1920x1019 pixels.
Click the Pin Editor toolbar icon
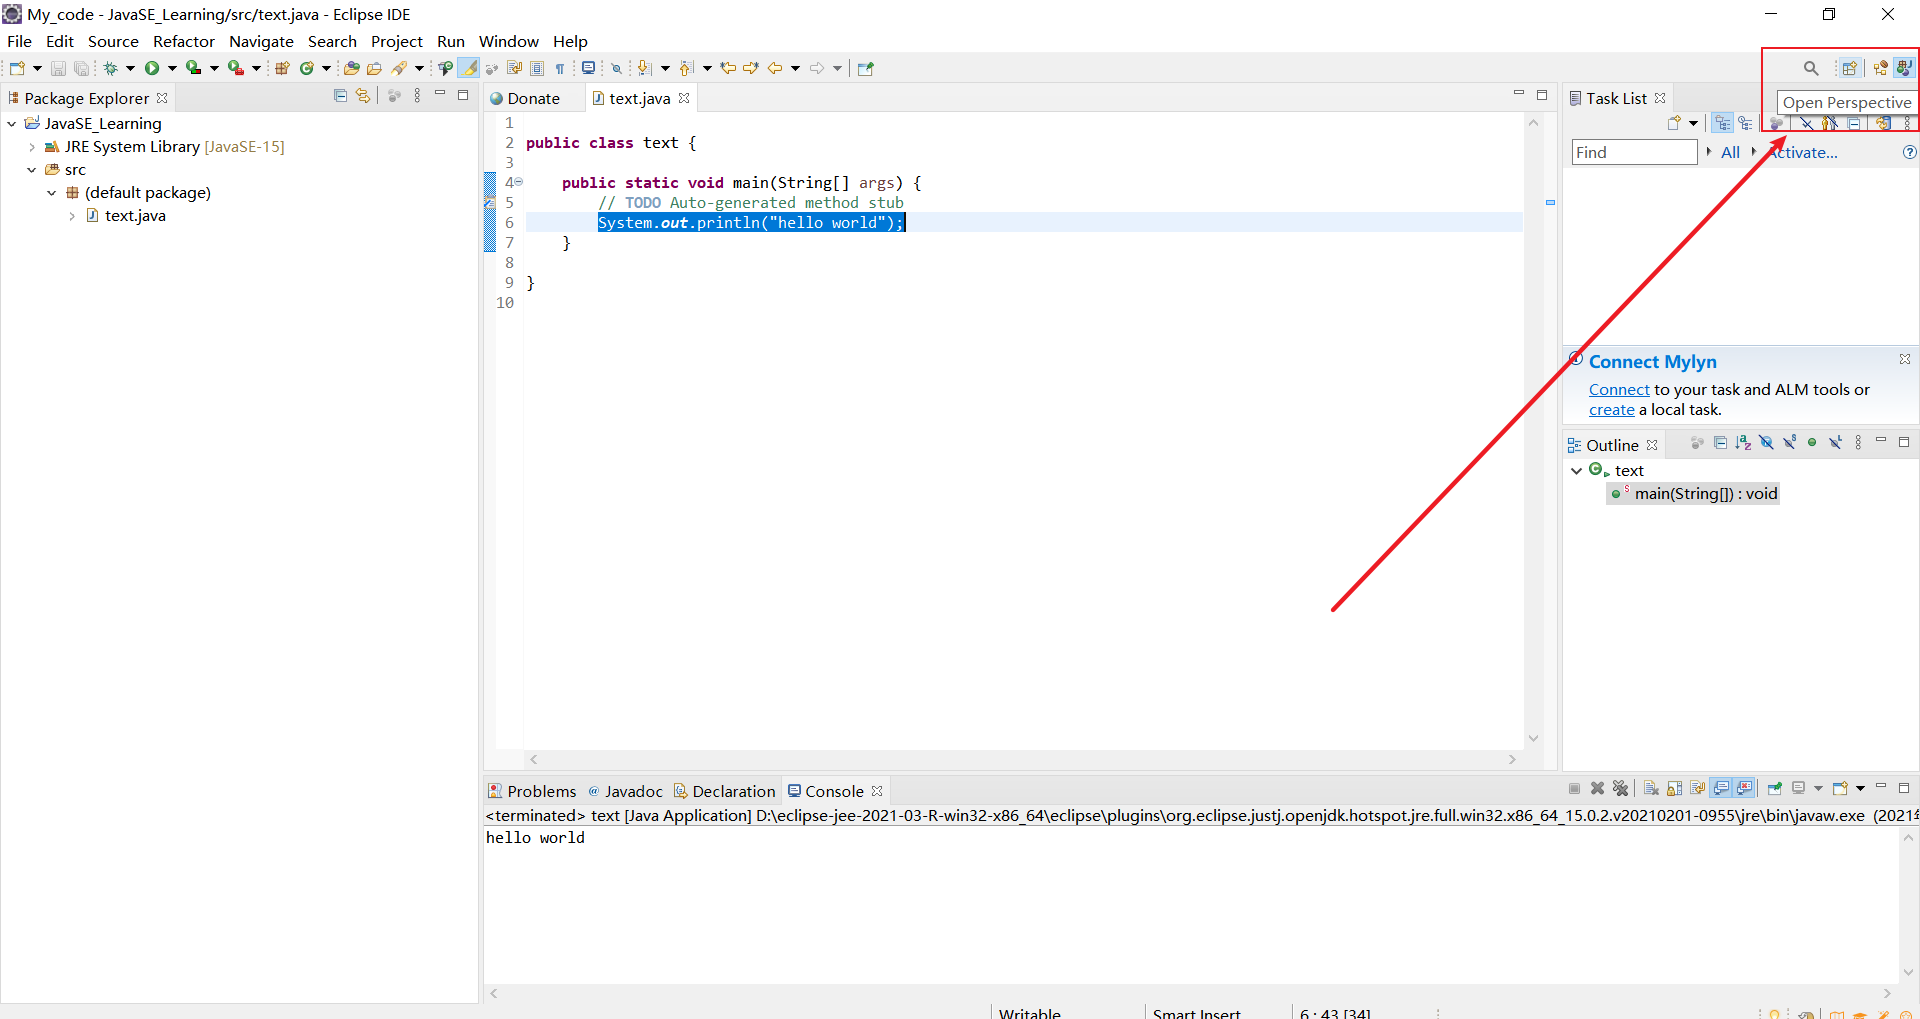[x=866, y=68]
